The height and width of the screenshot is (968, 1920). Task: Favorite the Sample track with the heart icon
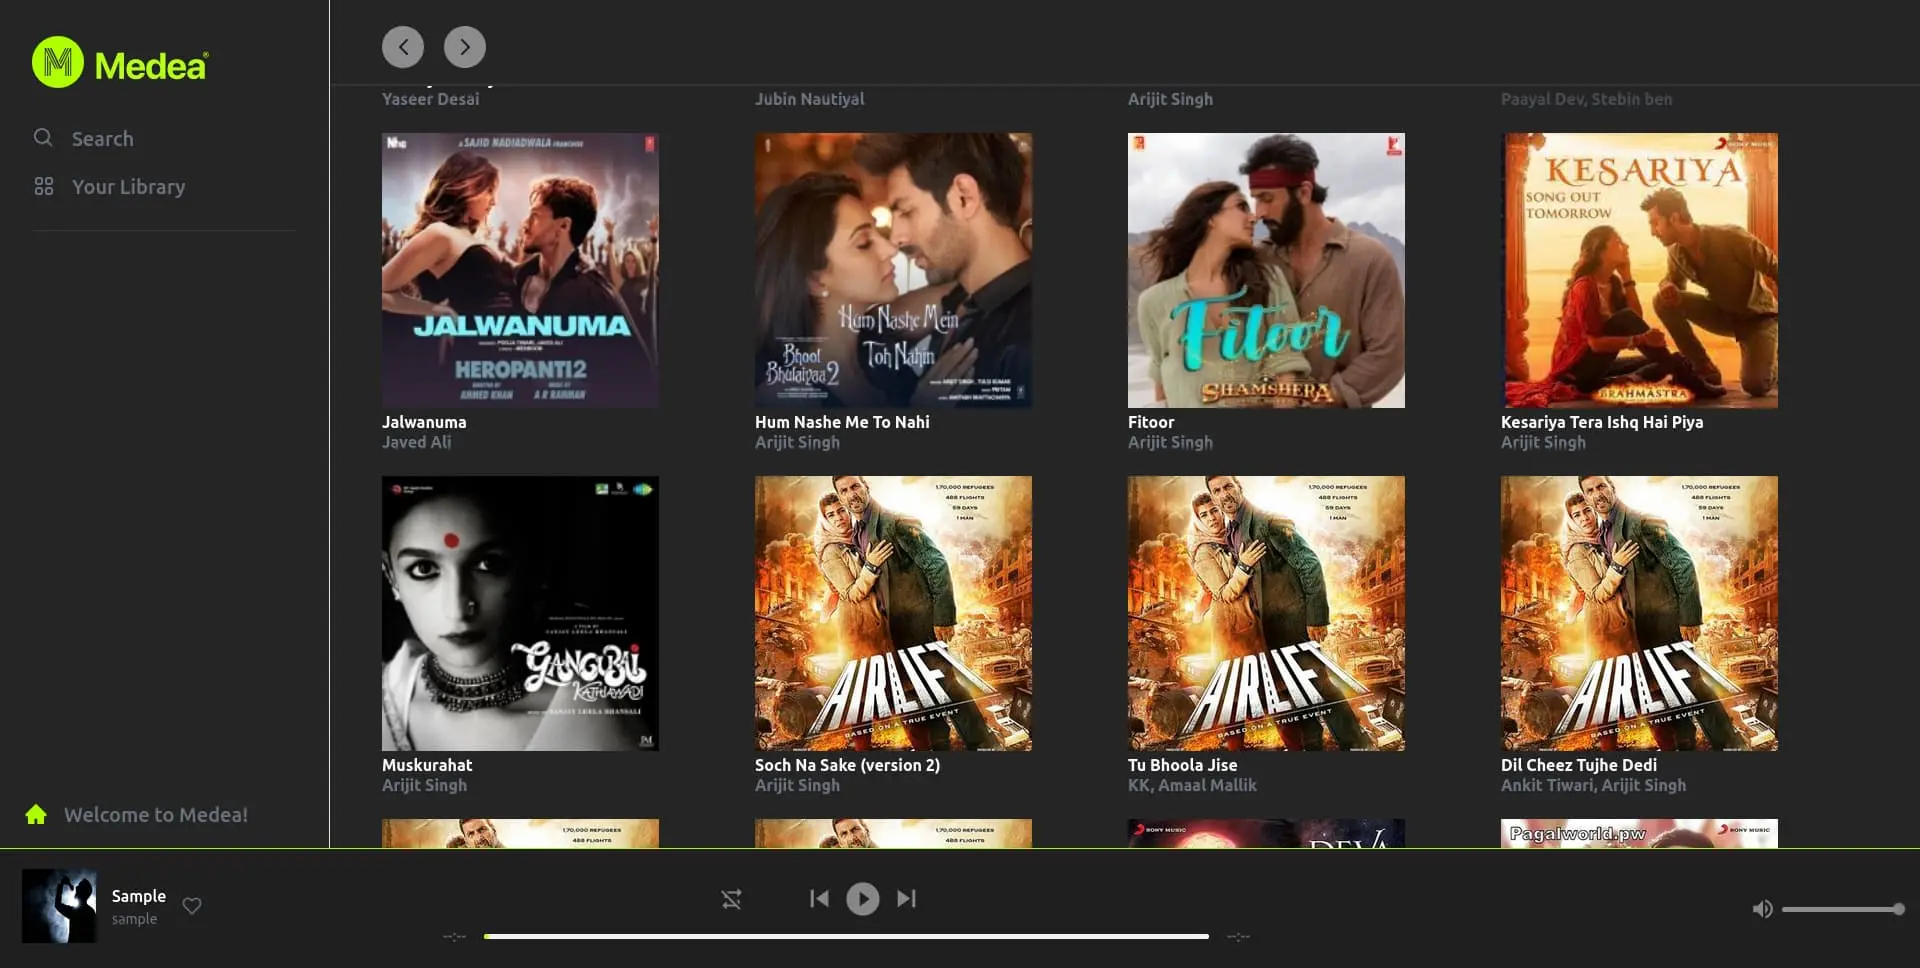[x=191, y=906]
